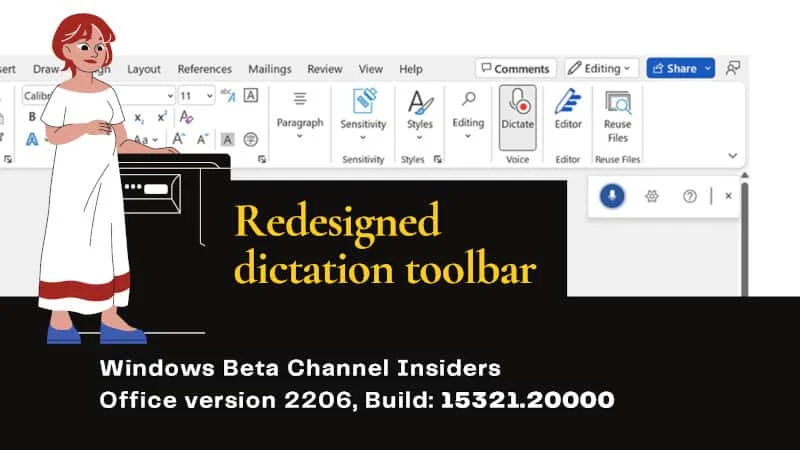800x450 pixels.
Task: Increase font size with Grow Font
Action: (178, 139)
